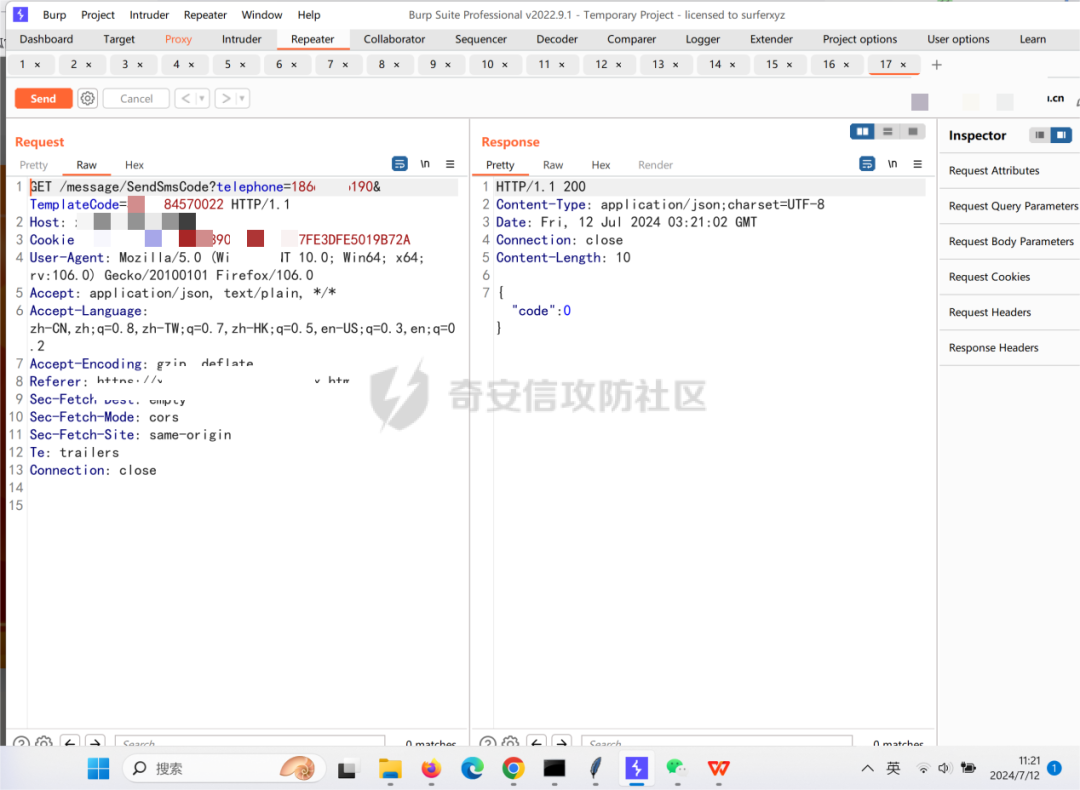Jump to previous match in Response search

(537, 743)
